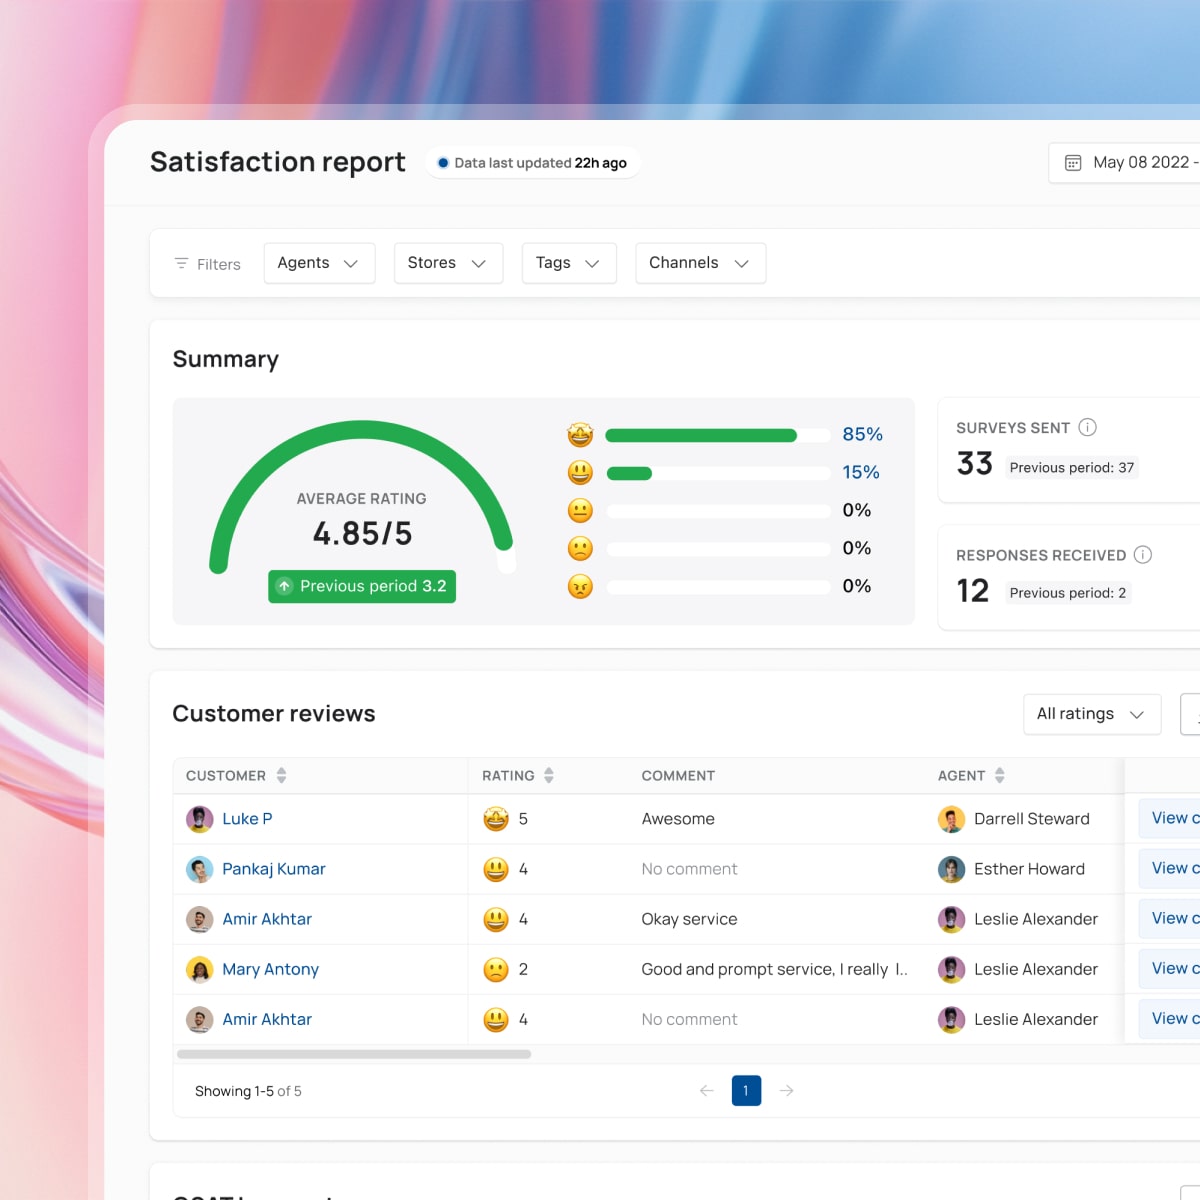This screenshot has height=1200, width=1200.
Task: Click the 'Okay service' comment
Action: coord(689,919)
